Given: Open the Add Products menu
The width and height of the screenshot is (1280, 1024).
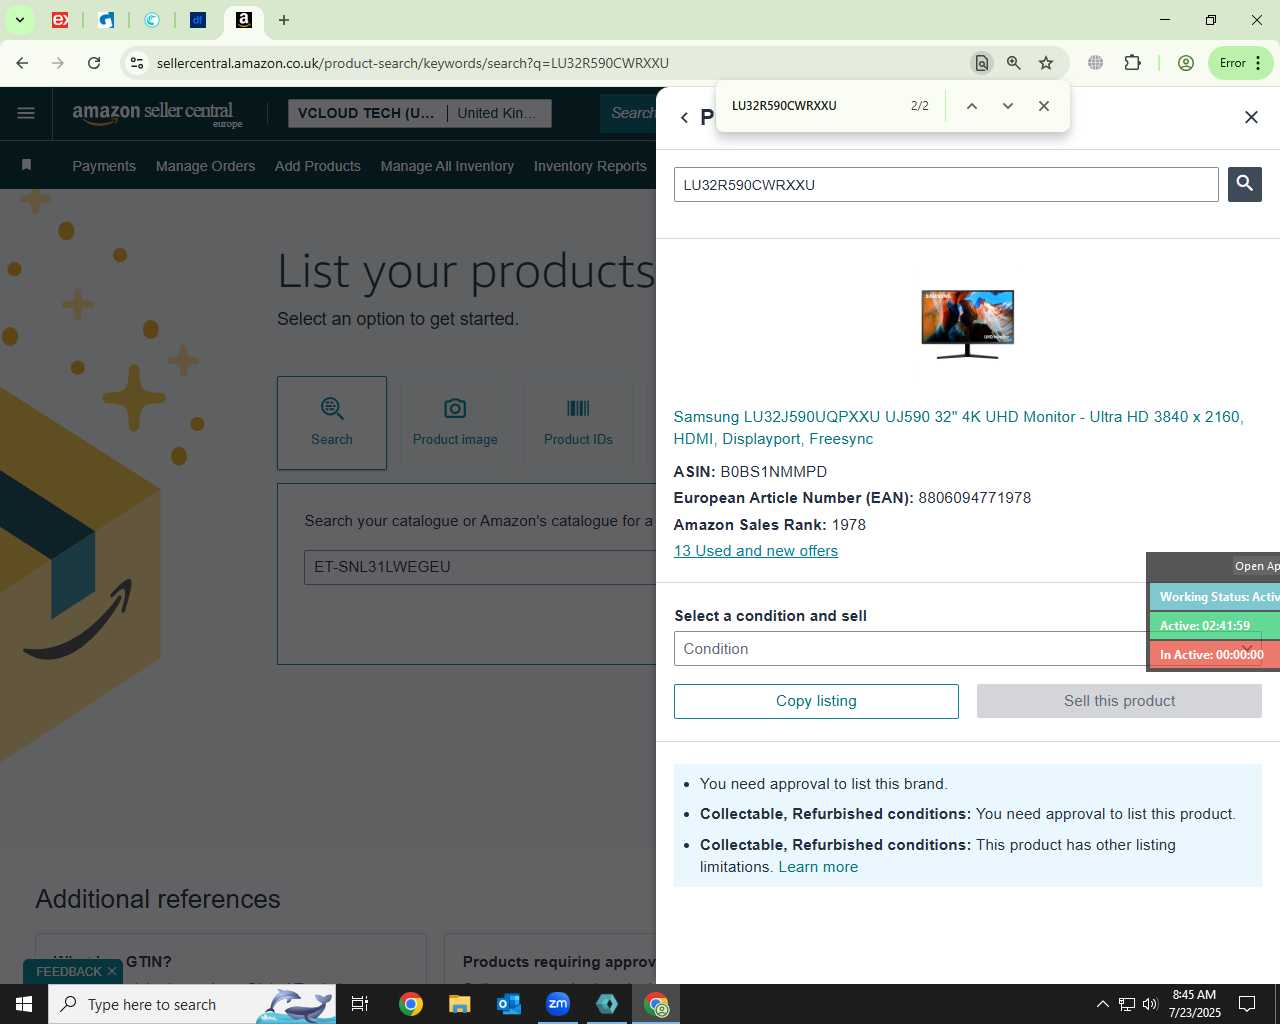Looking at the screenshot, I should pos(318,166).
